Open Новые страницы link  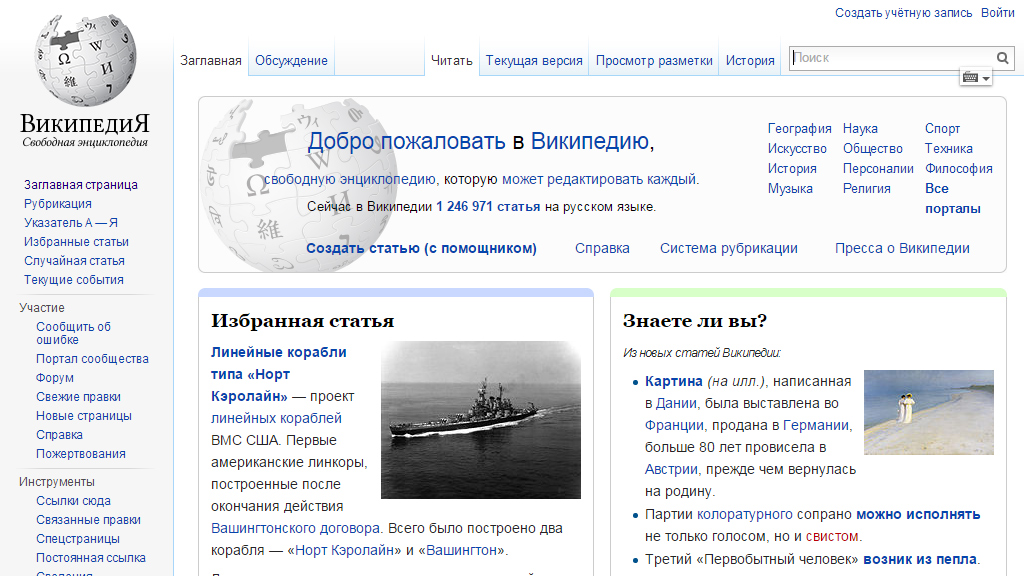click(x=84, y=415)
